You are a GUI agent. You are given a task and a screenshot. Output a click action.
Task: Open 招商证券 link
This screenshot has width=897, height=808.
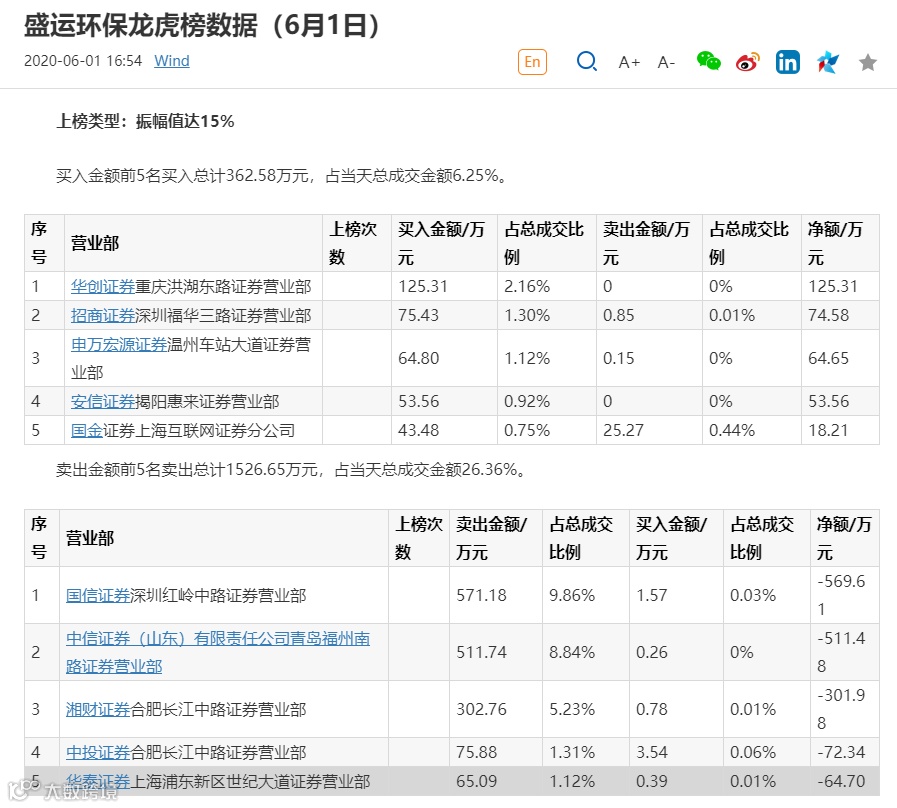click(103, 315)
